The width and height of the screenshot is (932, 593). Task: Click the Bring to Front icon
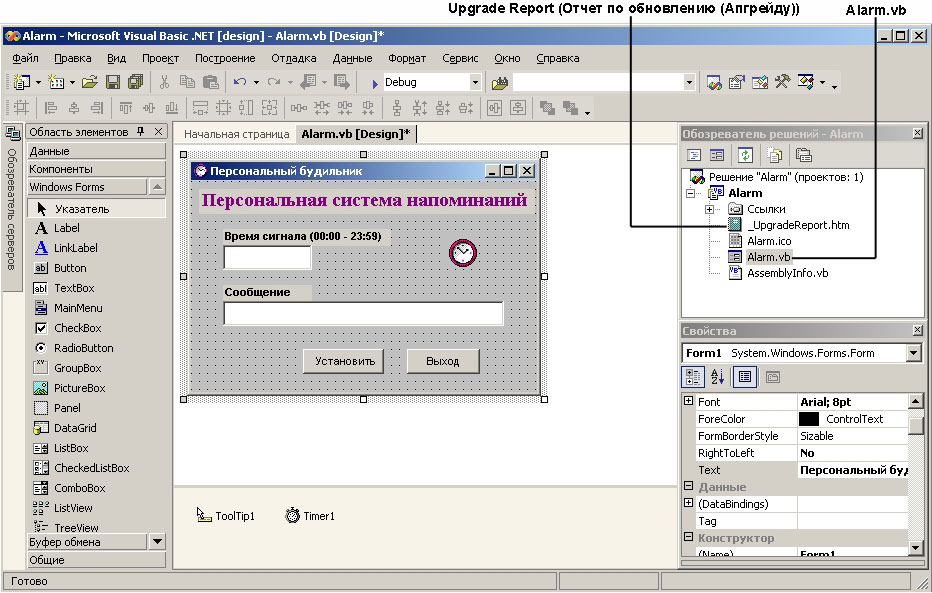point(547,108)
